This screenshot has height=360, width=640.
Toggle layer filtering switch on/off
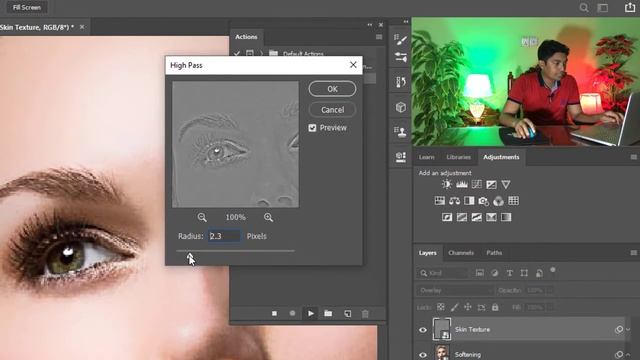[553, 270]
